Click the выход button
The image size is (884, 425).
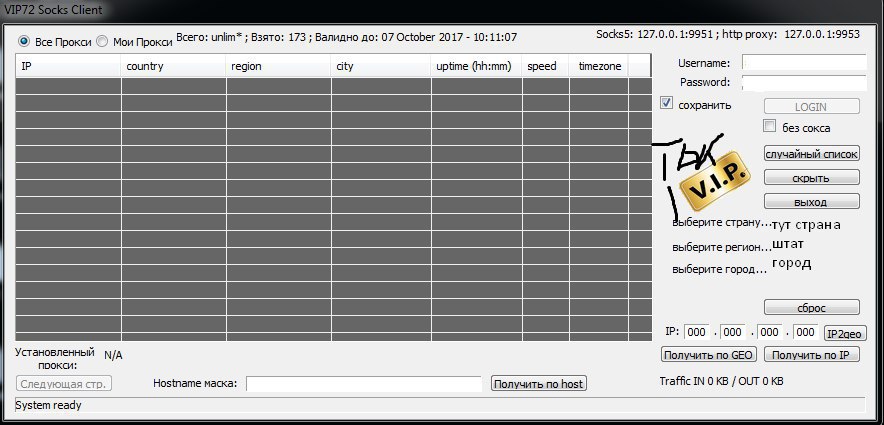(811, 201)
